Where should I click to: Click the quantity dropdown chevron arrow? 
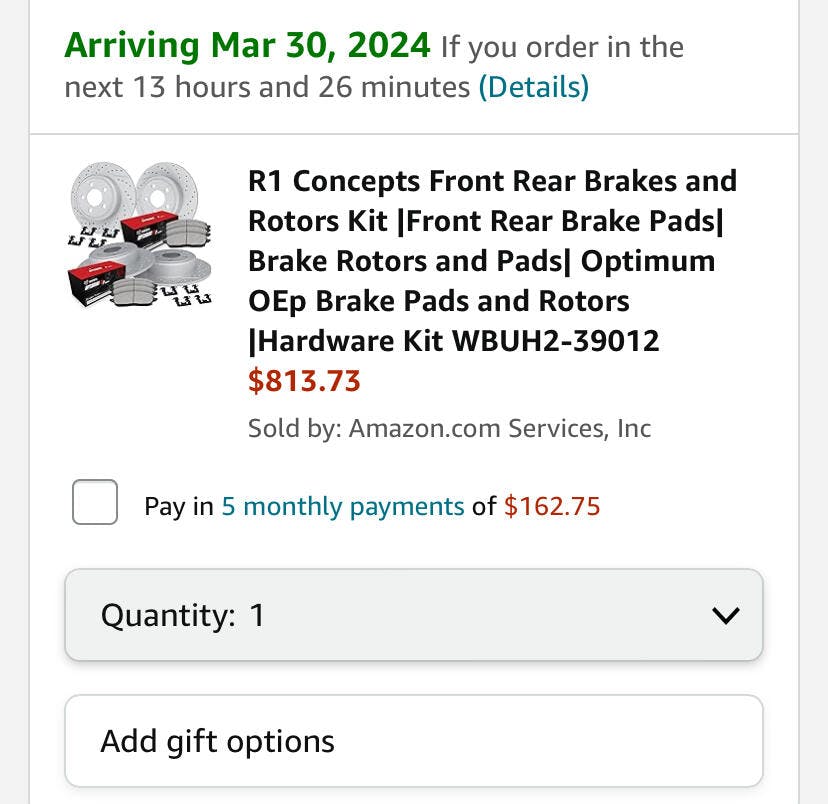[725, 615]
